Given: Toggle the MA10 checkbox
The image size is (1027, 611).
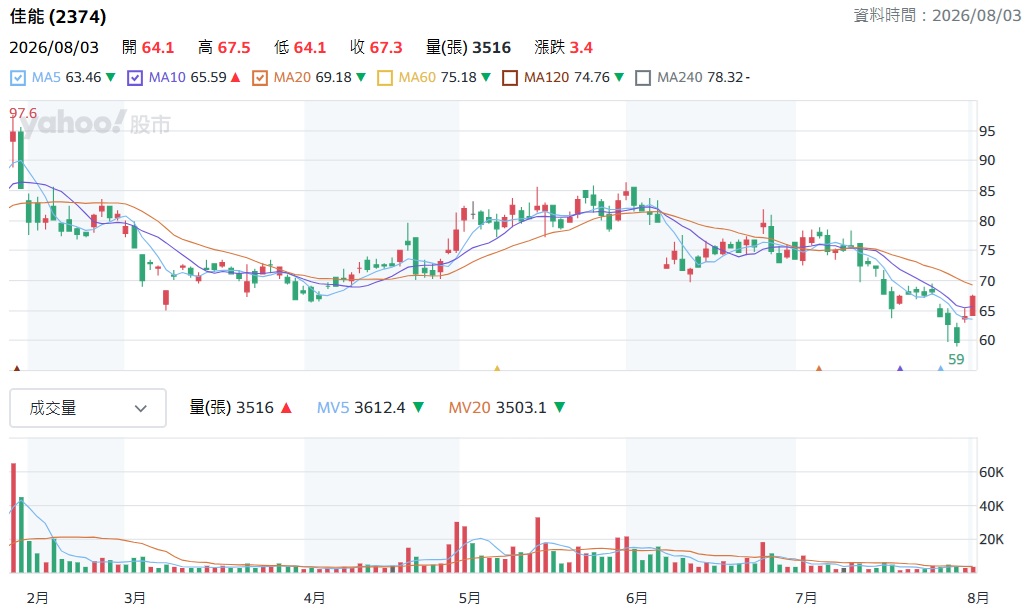Looking at the screenshot, I should point(134,78).
